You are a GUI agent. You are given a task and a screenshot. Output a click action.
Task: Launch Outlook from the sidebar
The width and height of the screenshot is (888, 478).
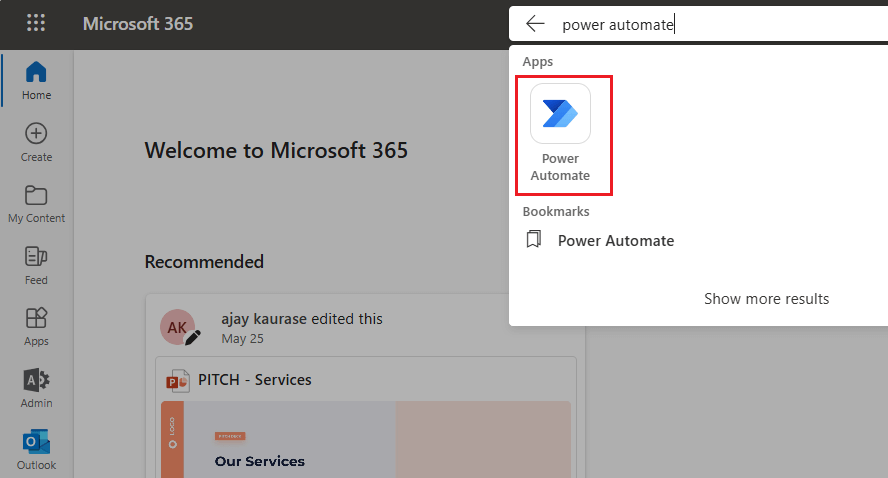point(36,450)
